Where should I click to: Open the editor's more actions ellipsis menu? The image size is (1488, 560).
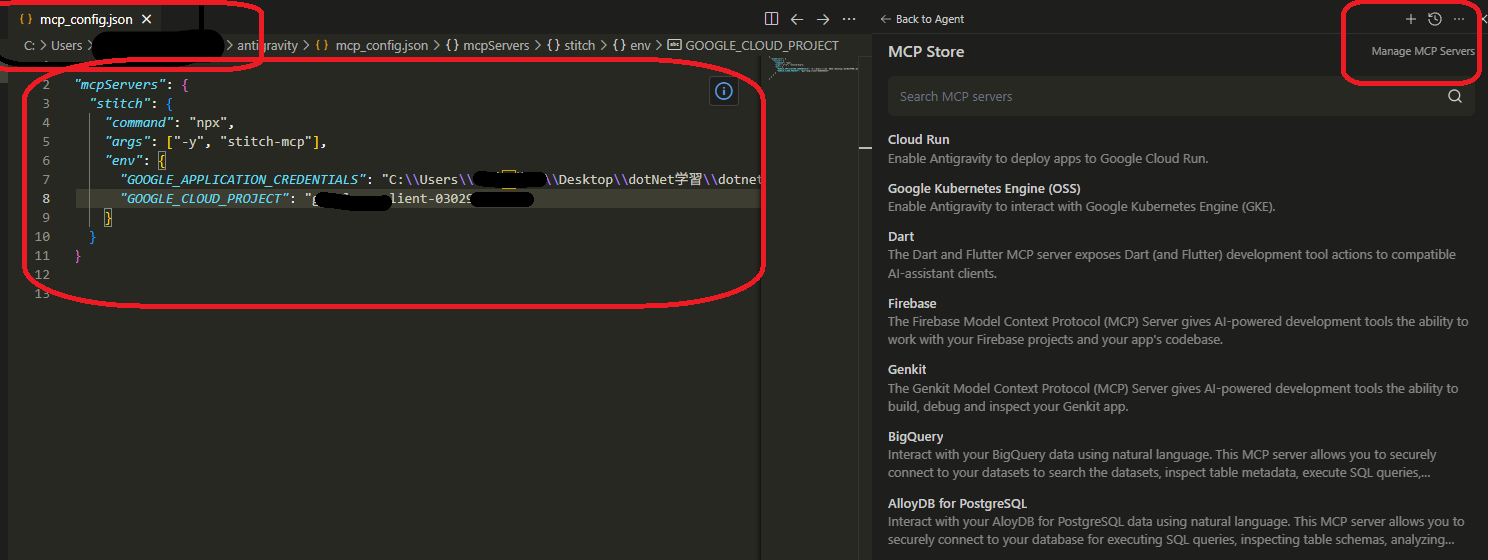(849, 19)
